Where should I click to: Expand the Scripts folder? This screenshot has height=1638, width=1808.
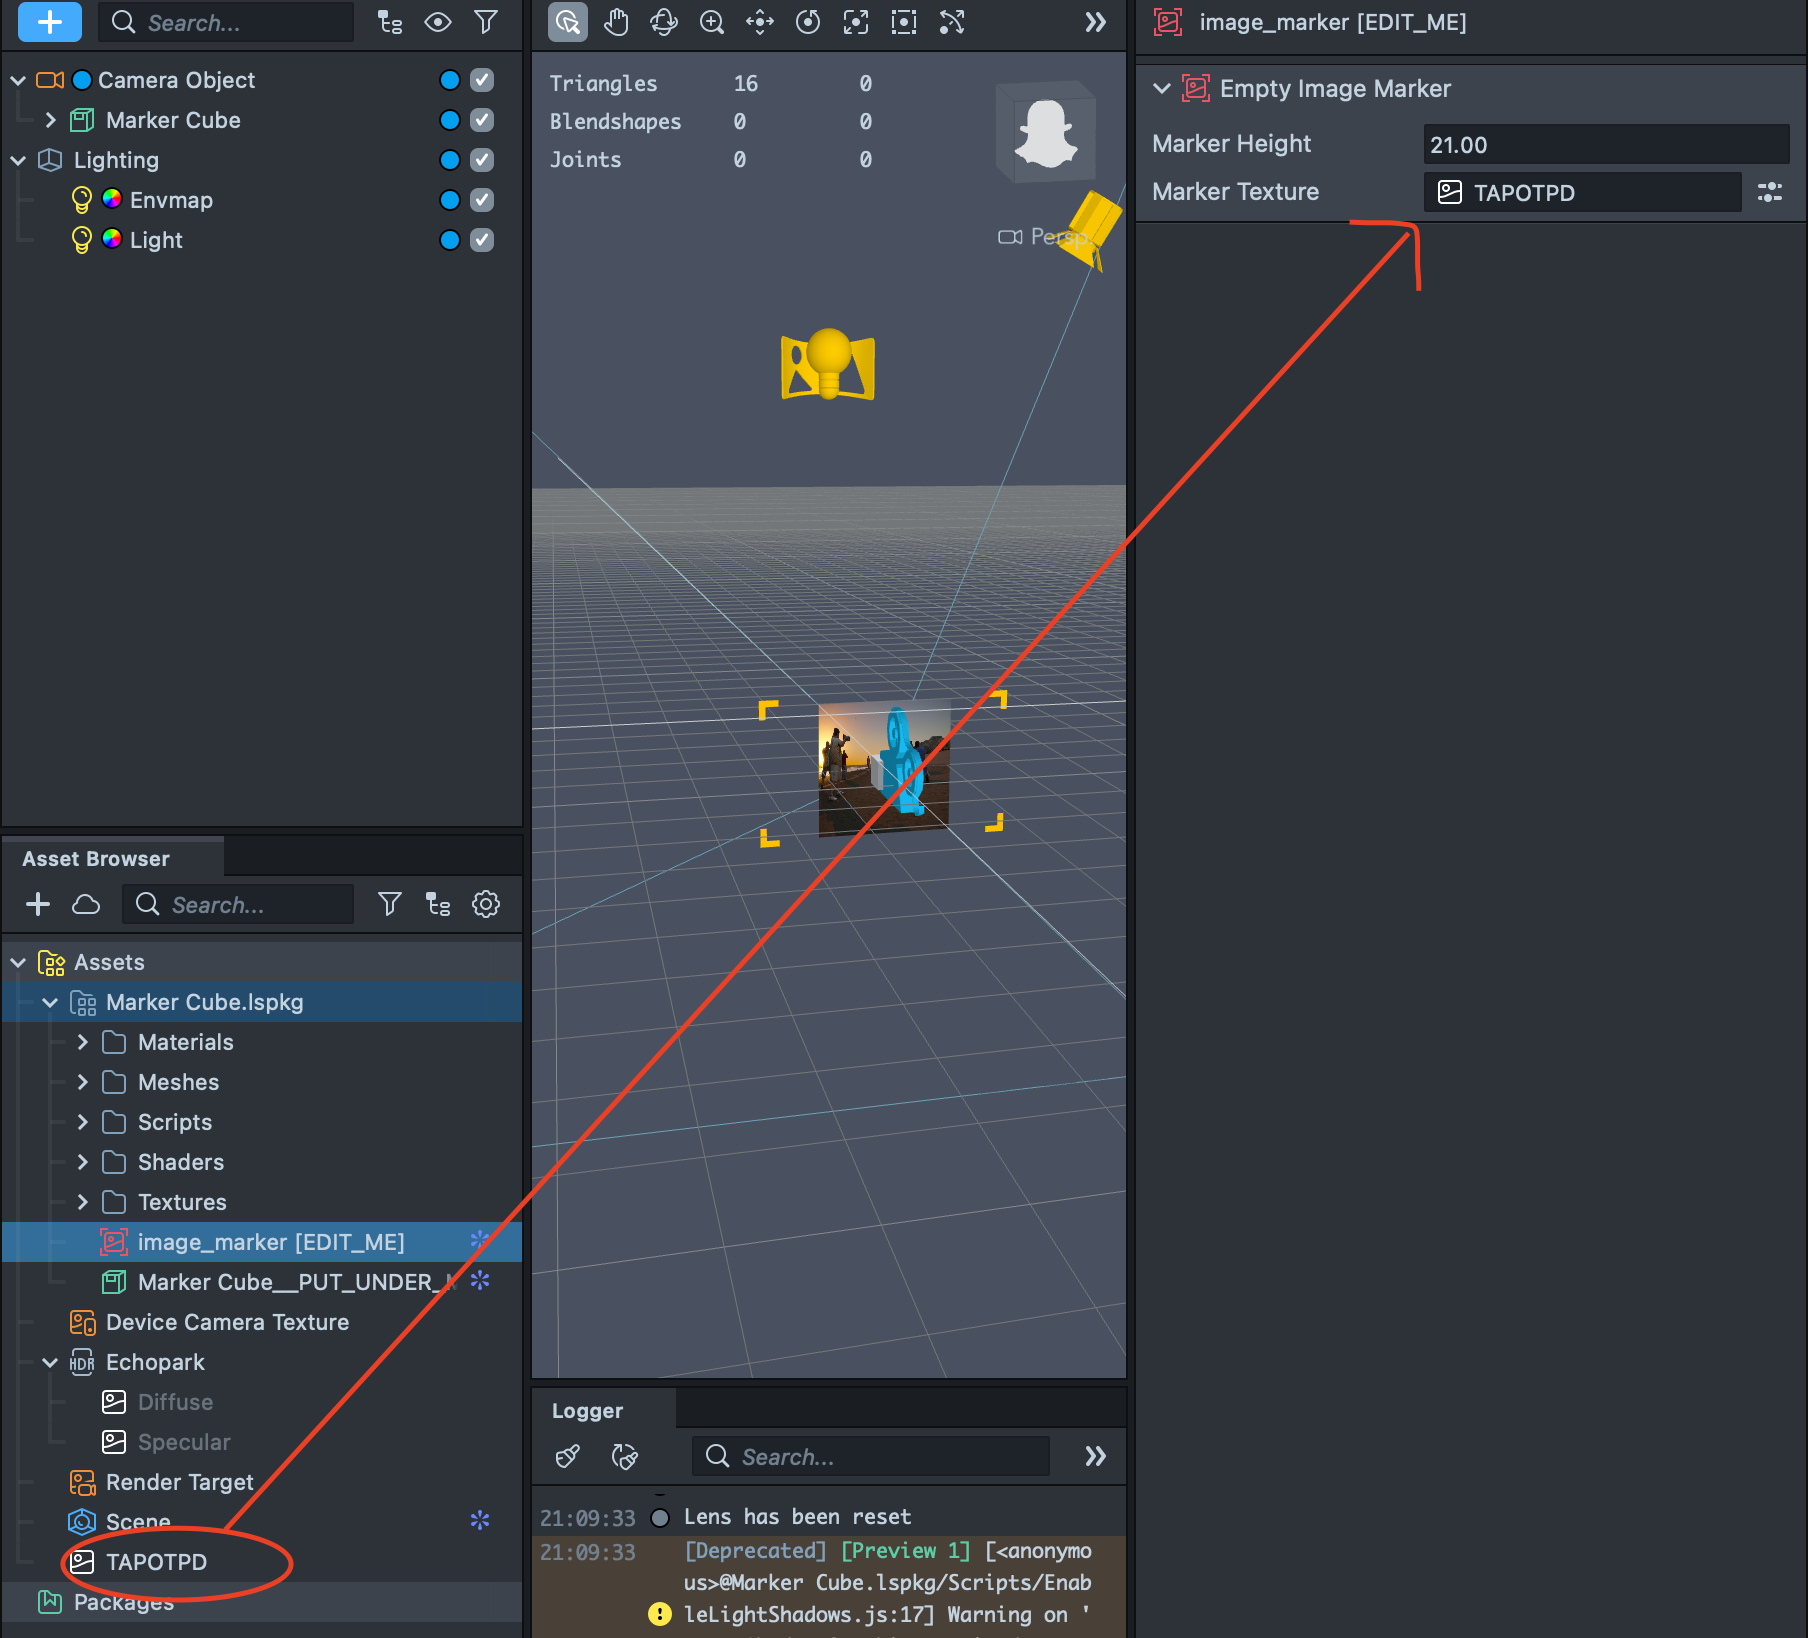click(x=82, y=1122)
